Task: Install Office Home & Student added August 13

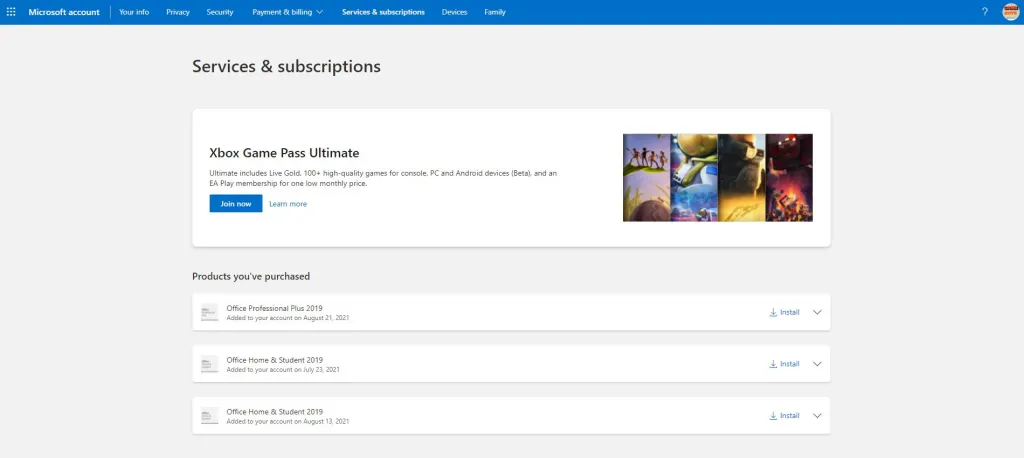Action: coord(784,416)
